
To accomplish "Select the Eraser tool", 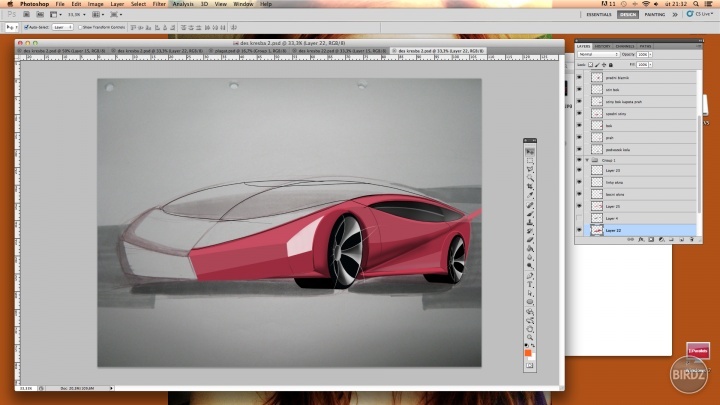I will (530, 240).
